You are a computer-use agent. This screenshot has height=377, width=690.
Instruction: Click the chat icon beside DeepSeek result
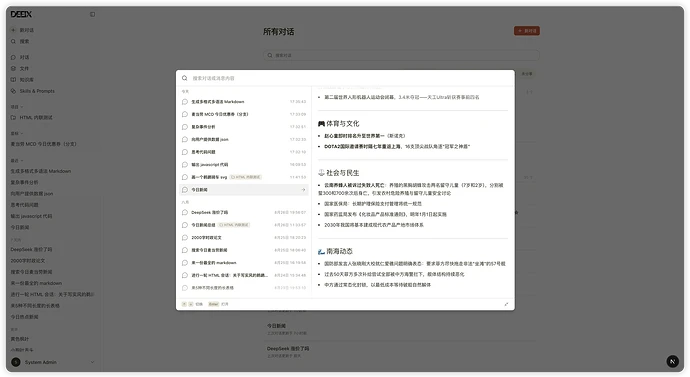[185, 212]
